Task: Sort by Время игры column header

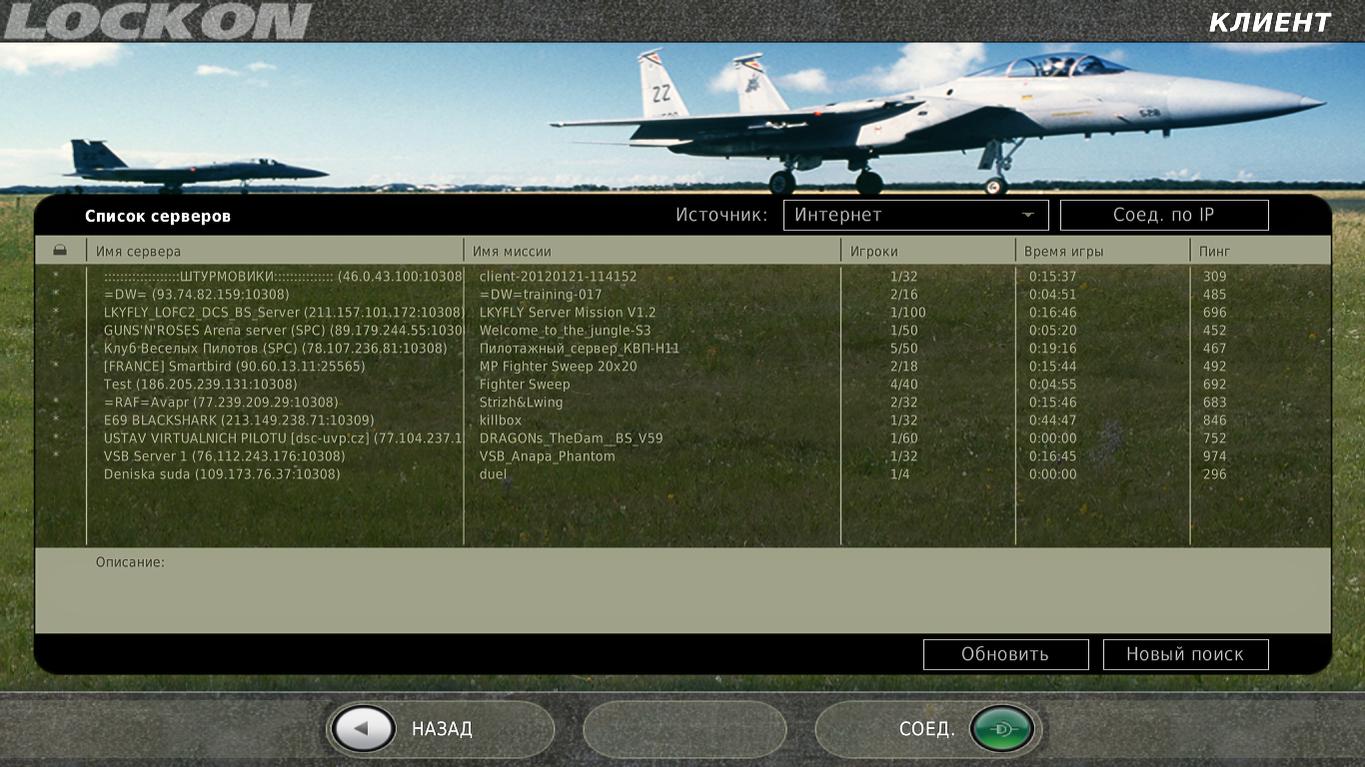Action: point(1064,252)
